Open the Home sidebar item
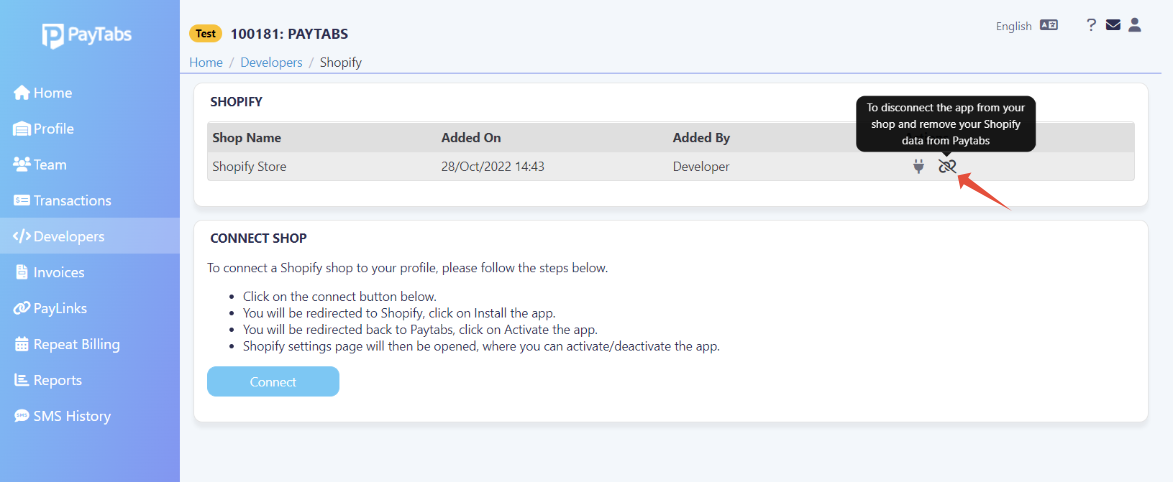 [90, 93]
